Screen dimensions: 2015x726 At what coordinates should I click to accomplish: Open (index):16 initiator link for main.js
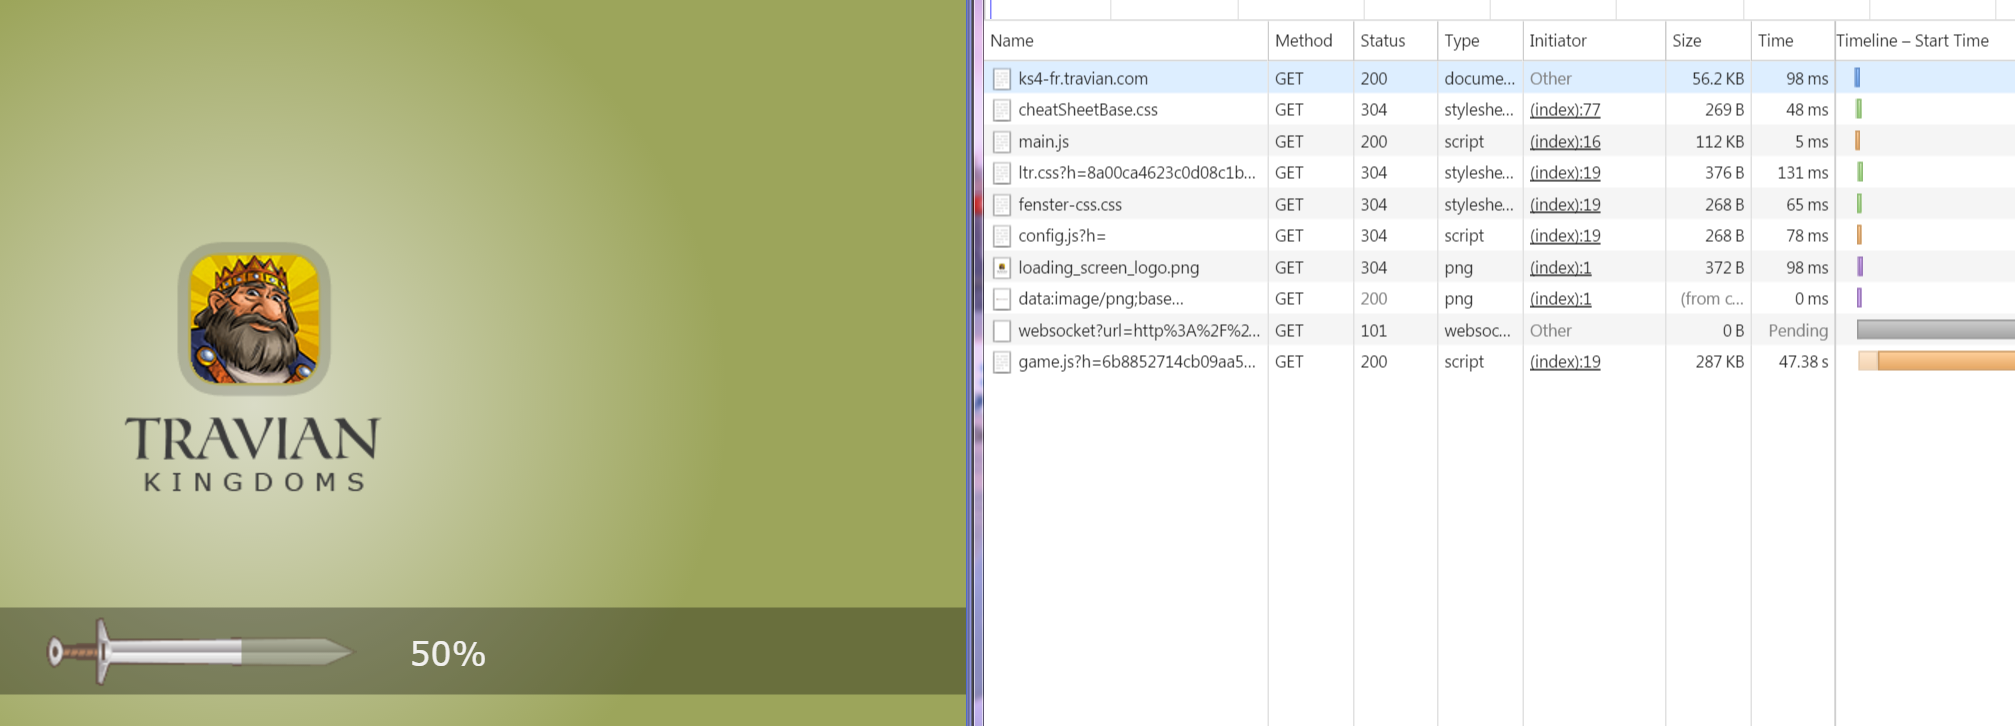click(1564, 141)
